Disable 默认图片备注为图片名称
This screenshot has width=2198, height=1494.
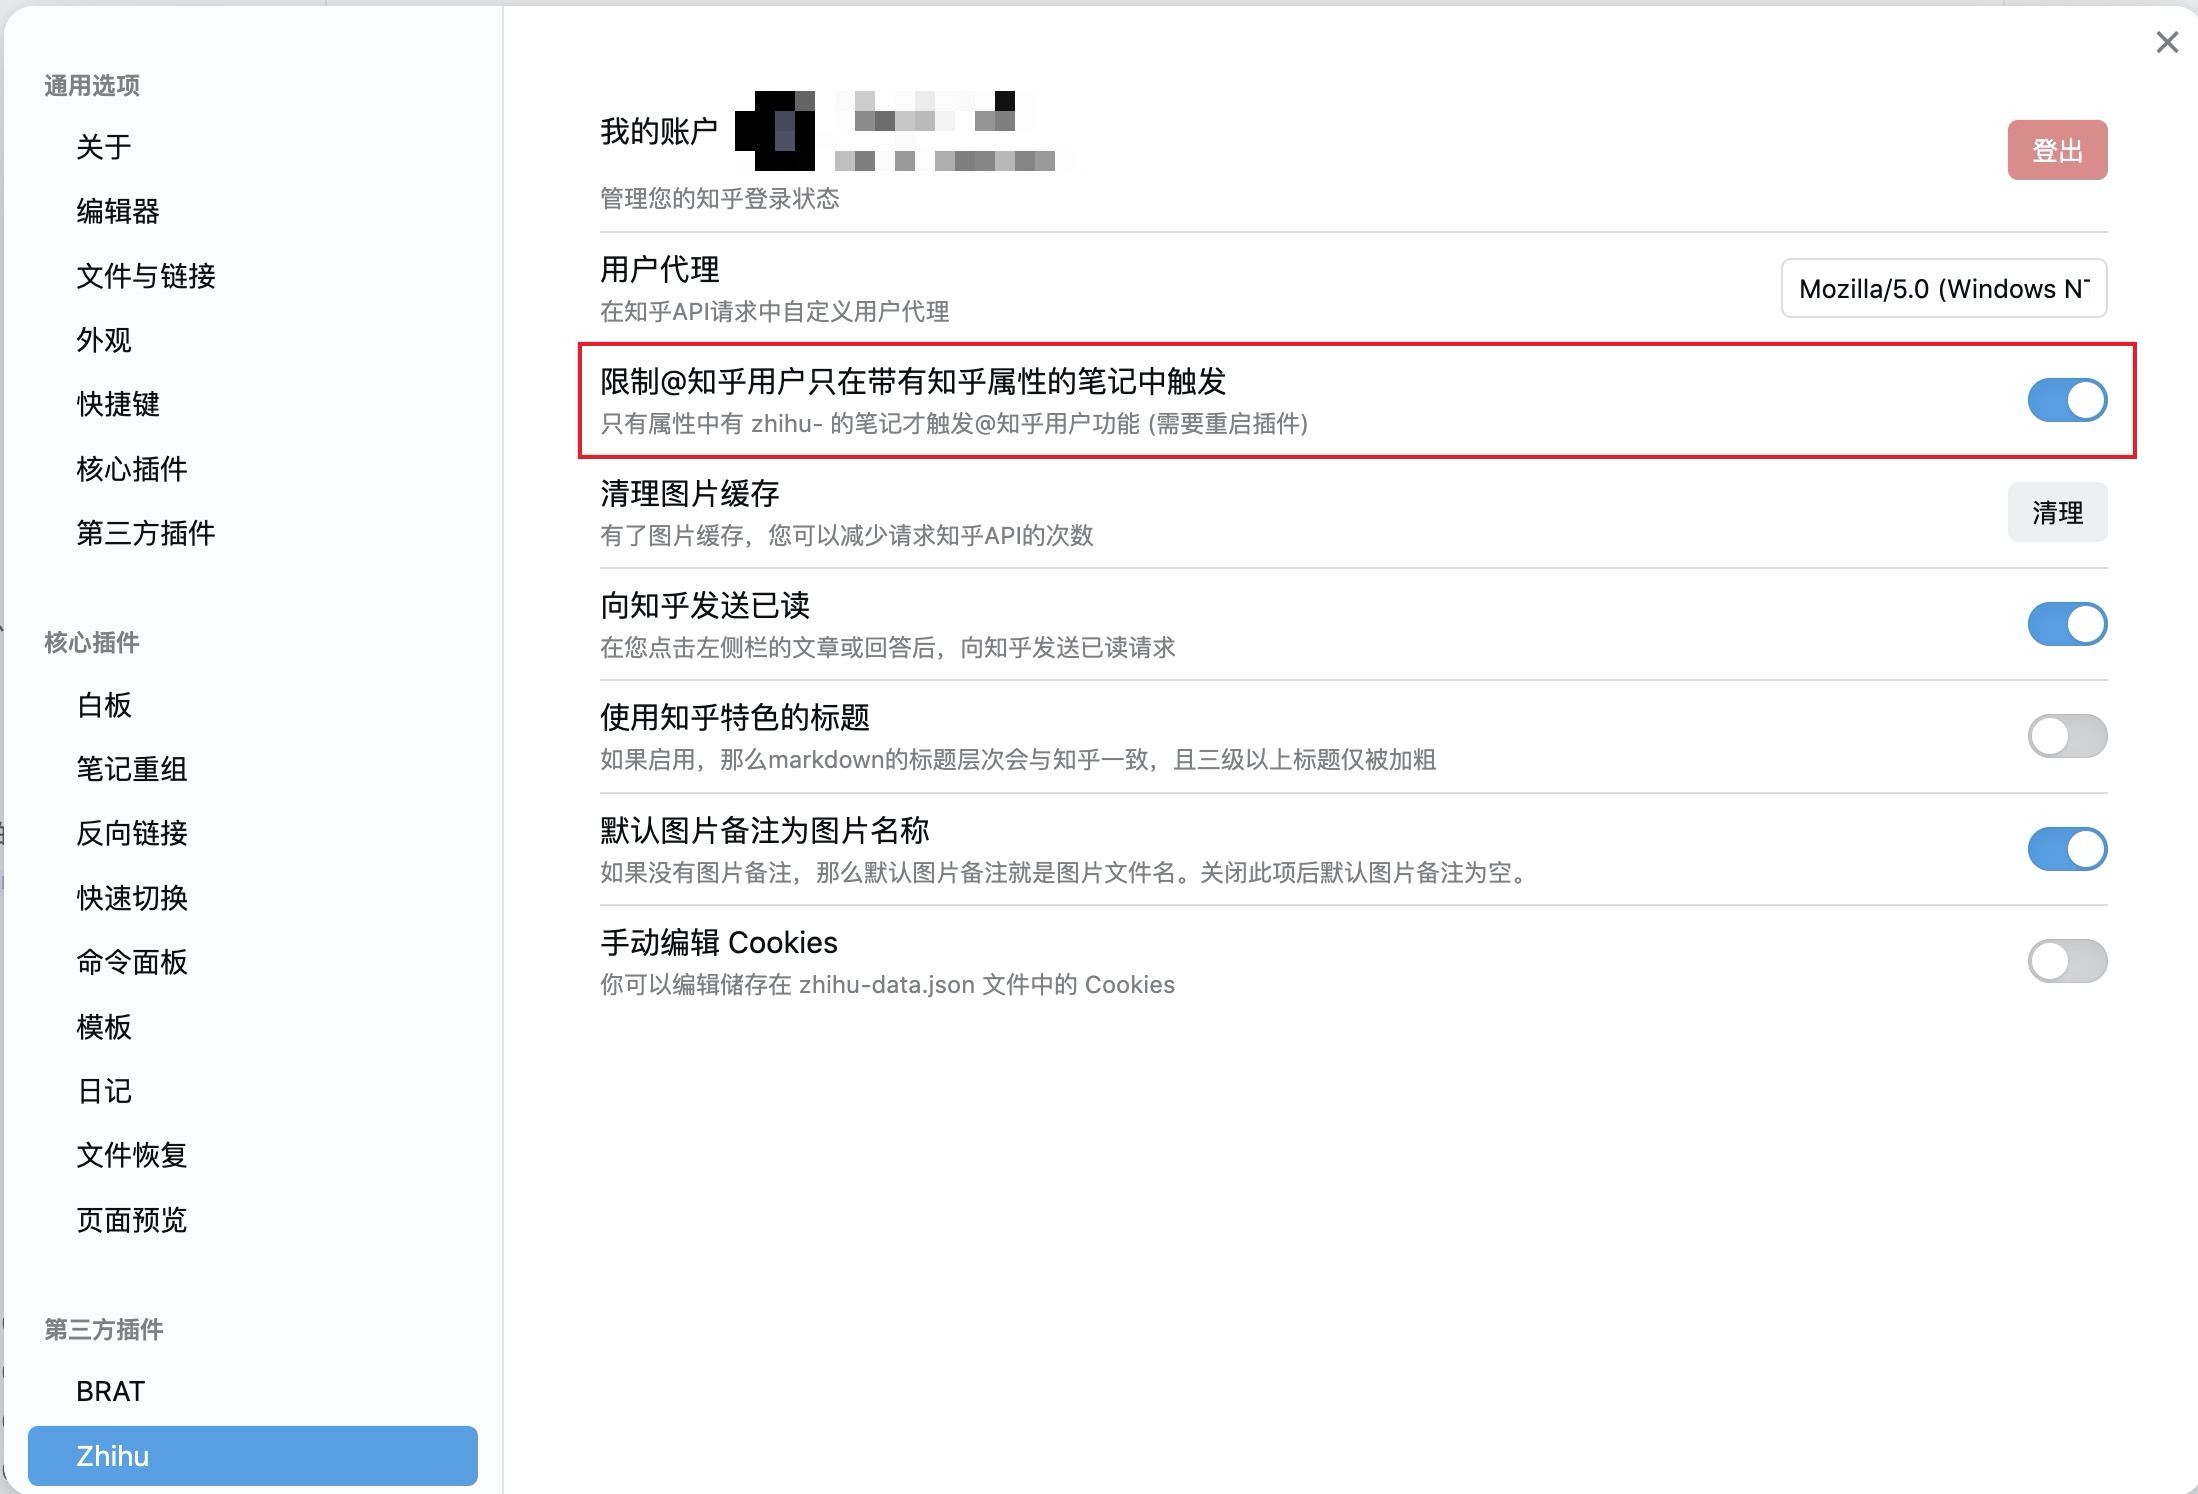point(2067,849)
